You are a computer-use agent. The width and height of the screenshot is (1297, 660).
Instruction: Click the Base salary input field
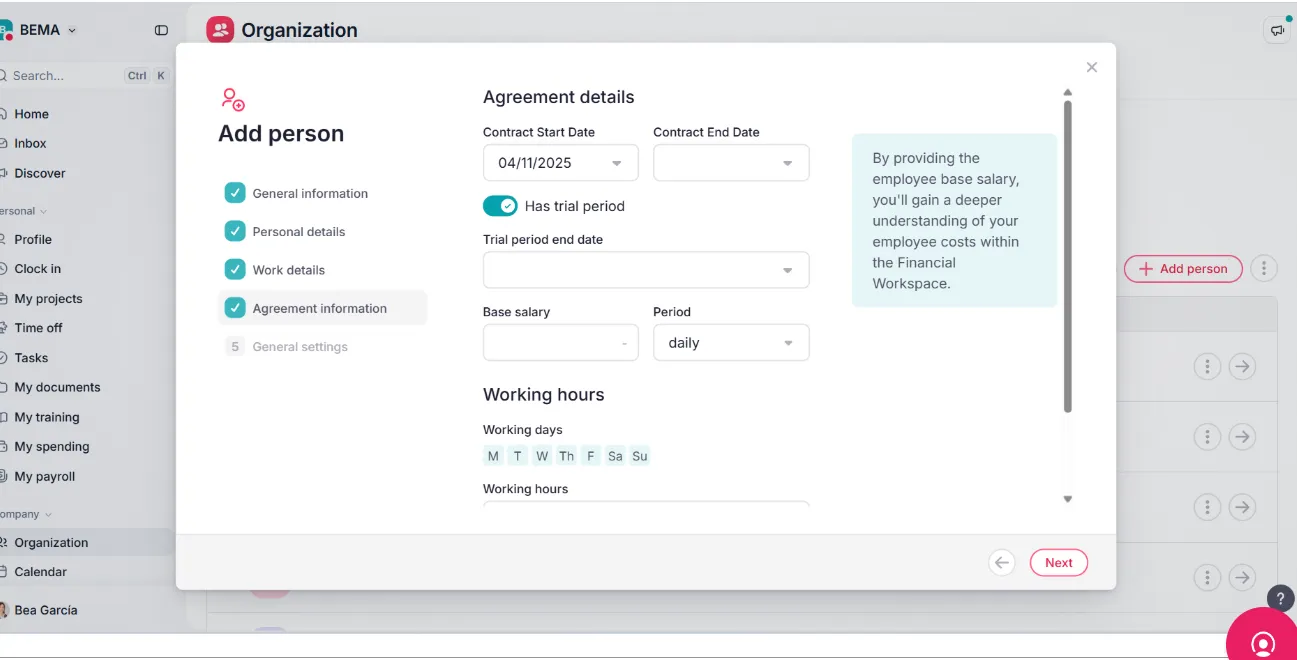560,343
